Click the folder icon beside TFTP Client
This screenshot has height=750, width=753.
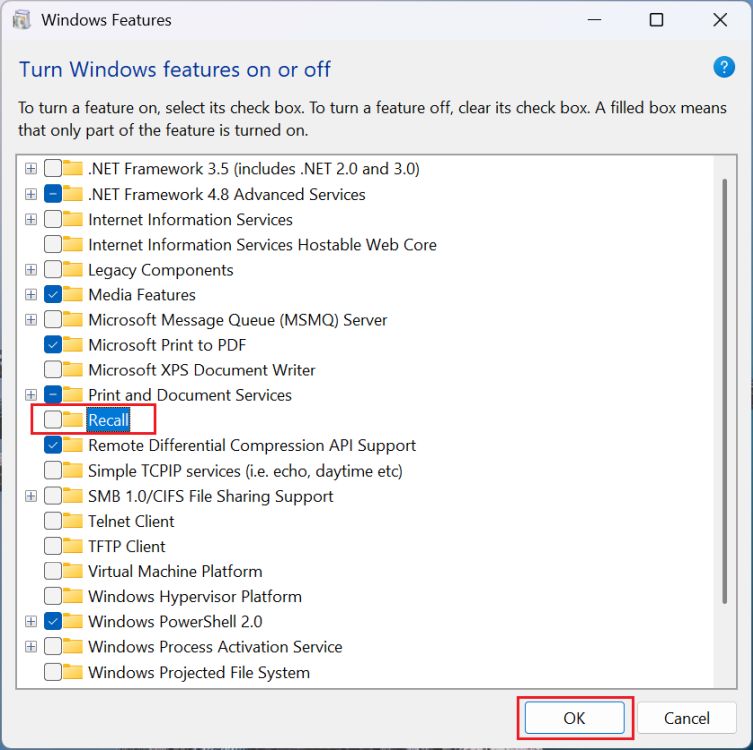point(73,545)
